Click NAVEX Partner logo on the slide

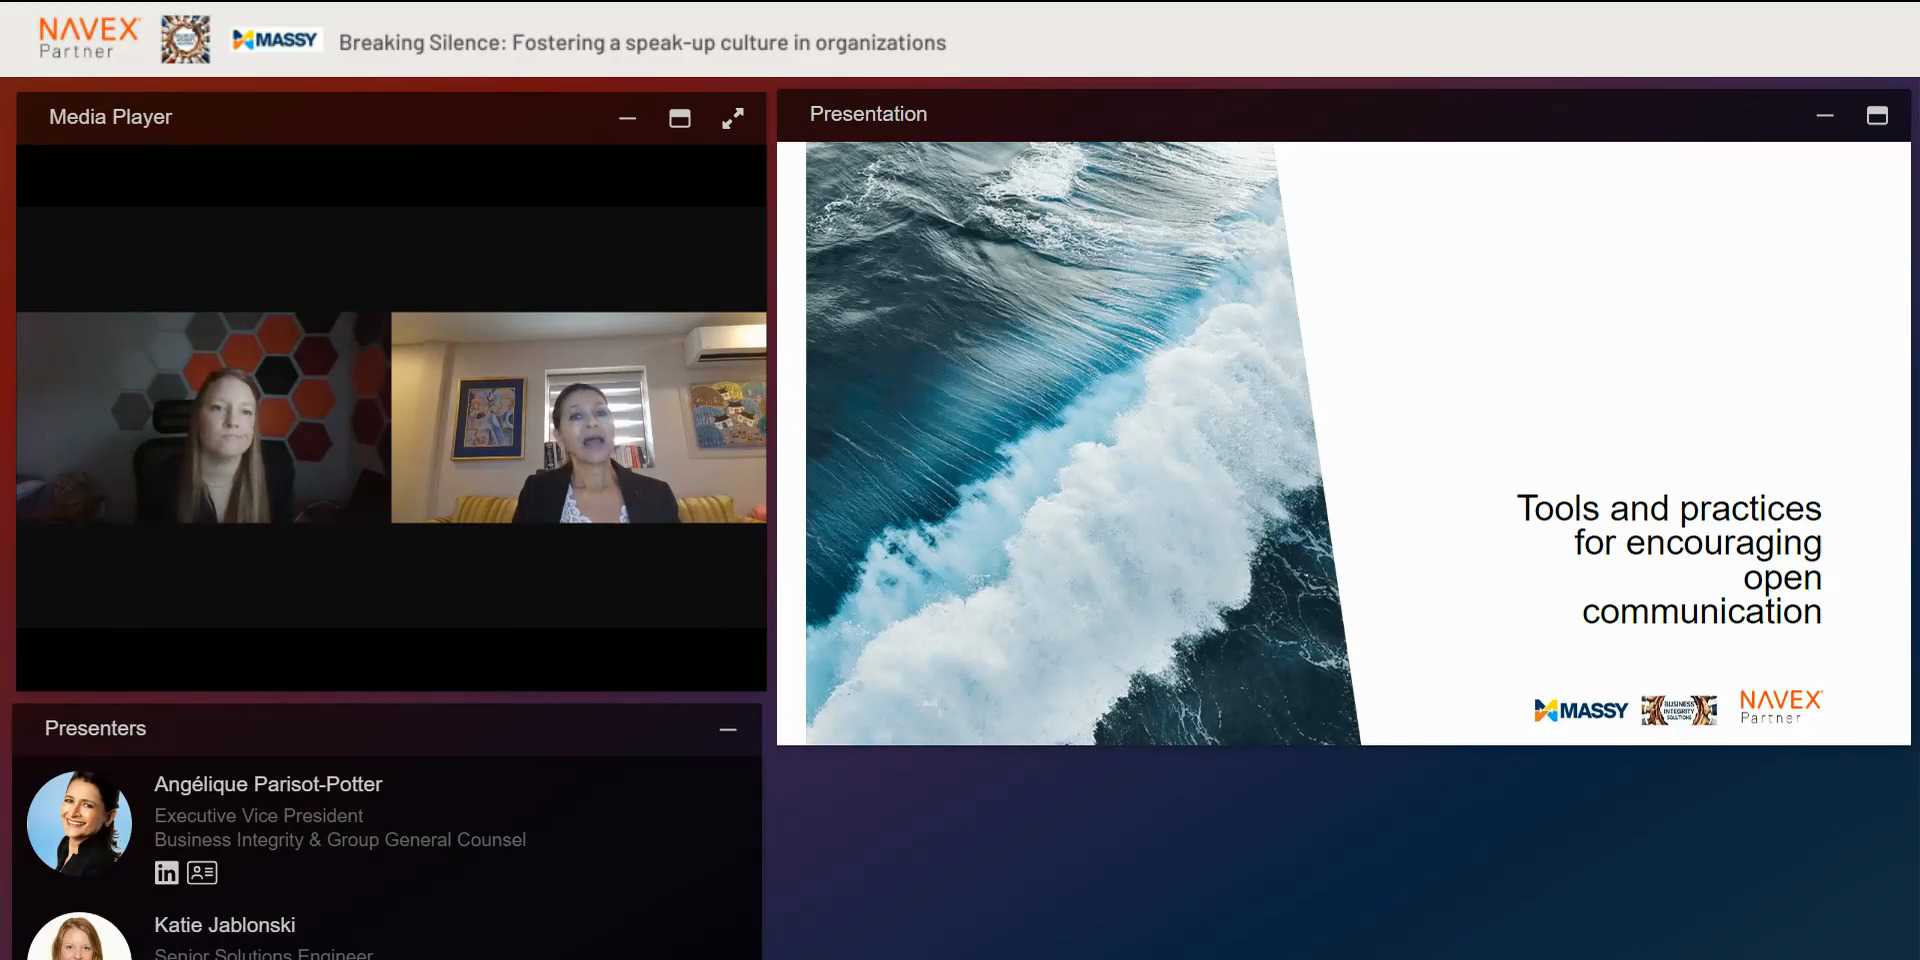click(1781, 706)
